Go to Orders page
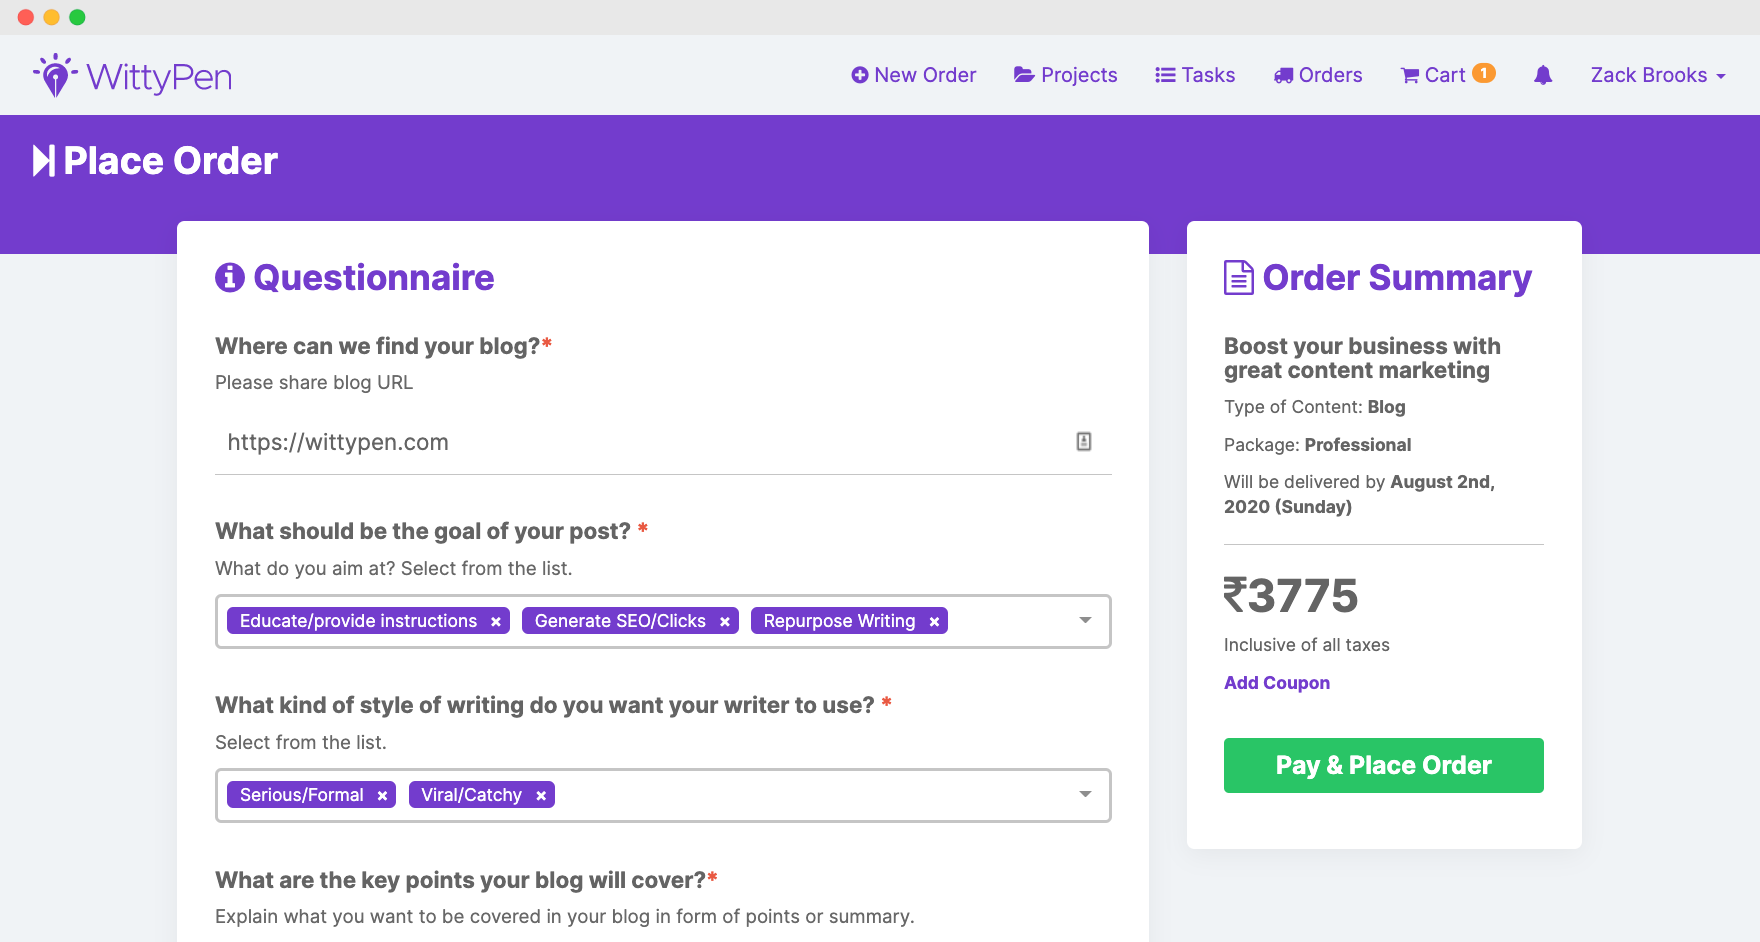Viewport: 1760px width, 942px height. click(x=1318, y=75)
